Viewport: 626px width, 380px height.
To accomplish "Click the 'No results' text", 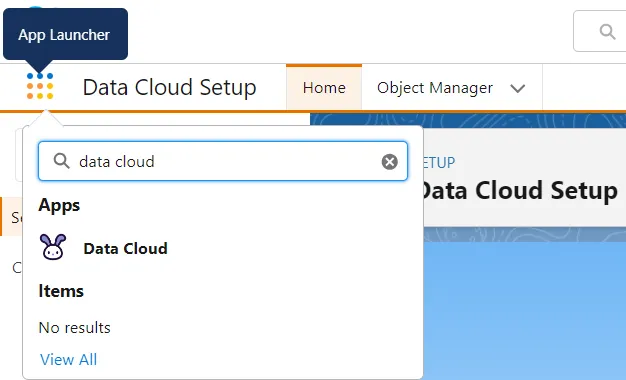I will [x=74, y=327].
